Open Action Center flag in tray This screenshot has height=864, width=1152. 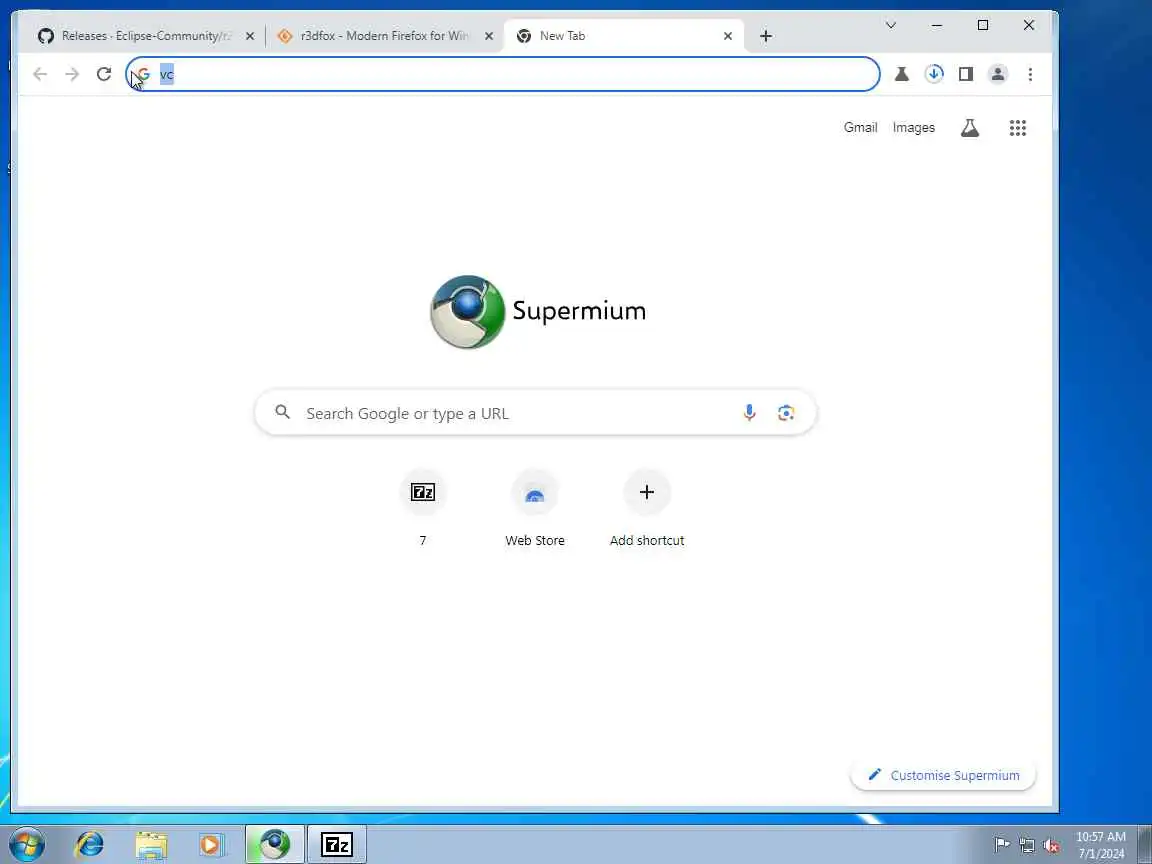1001,845
